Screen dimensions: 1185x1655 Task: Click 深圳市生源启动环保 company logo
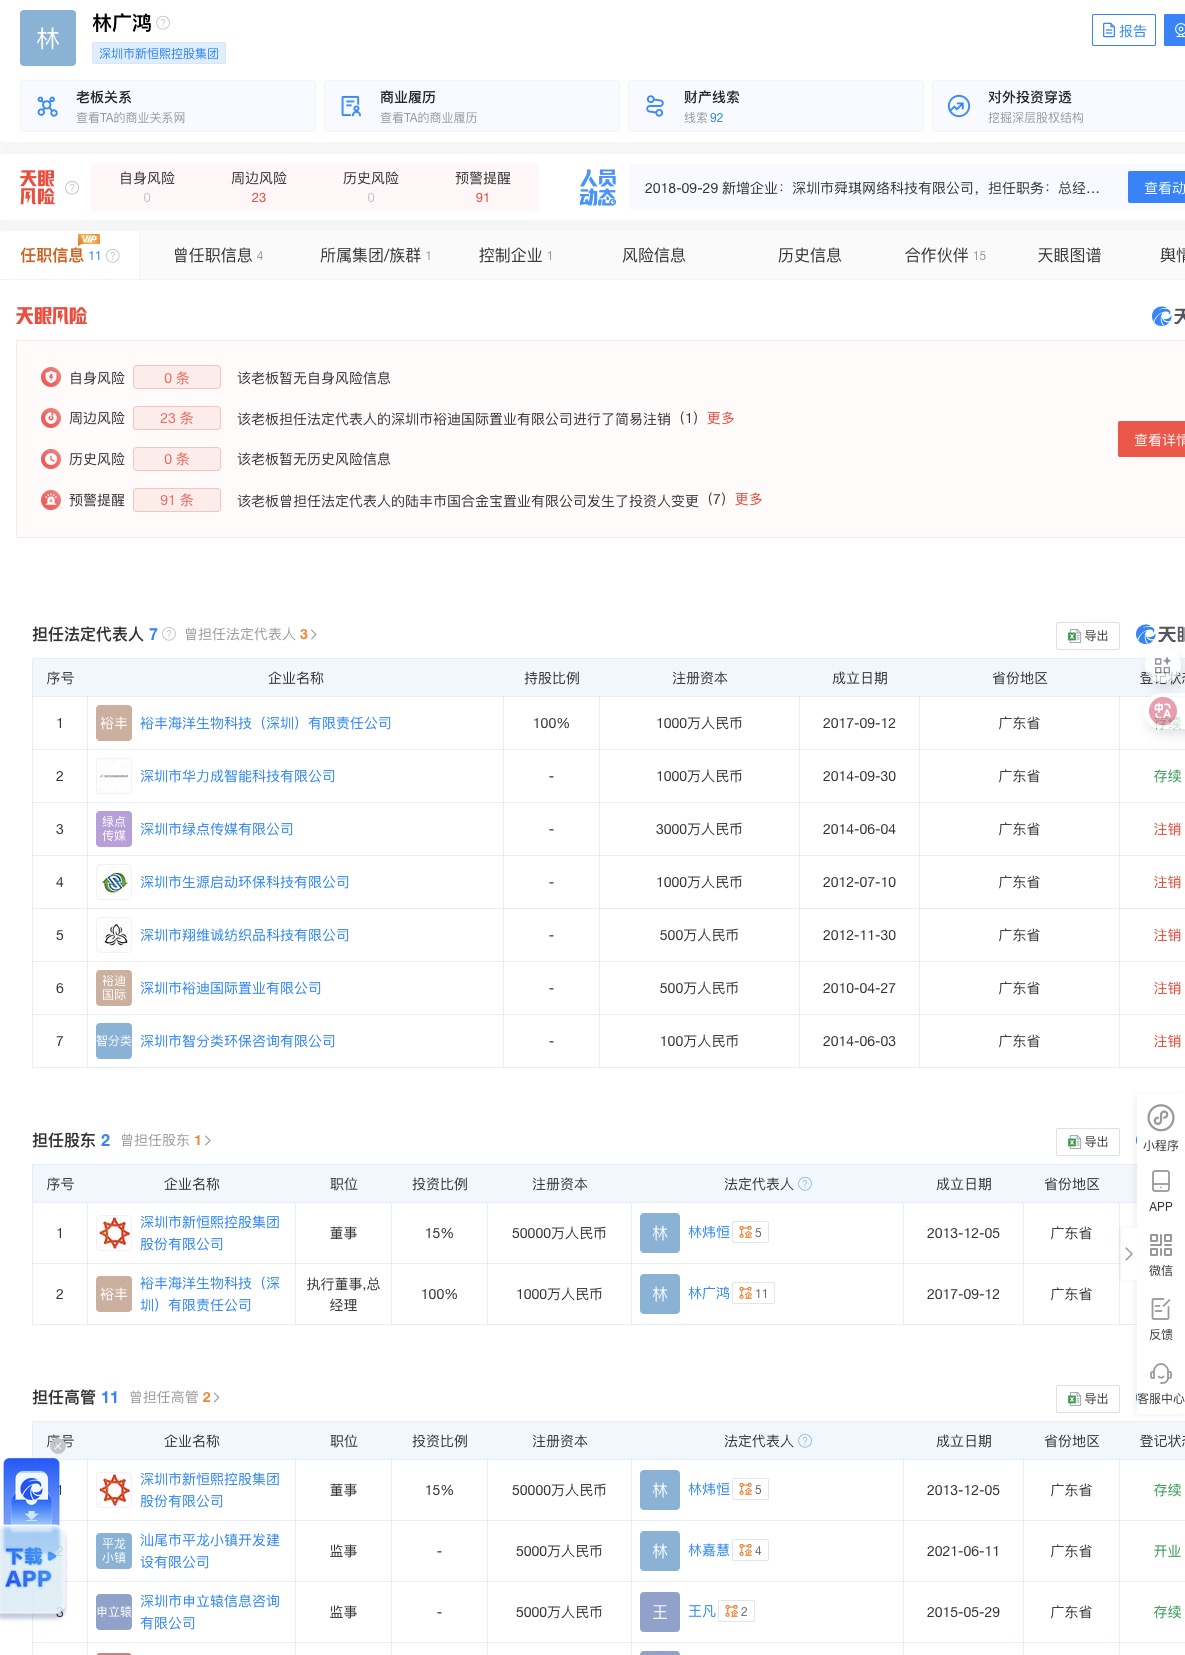(114, 882)
